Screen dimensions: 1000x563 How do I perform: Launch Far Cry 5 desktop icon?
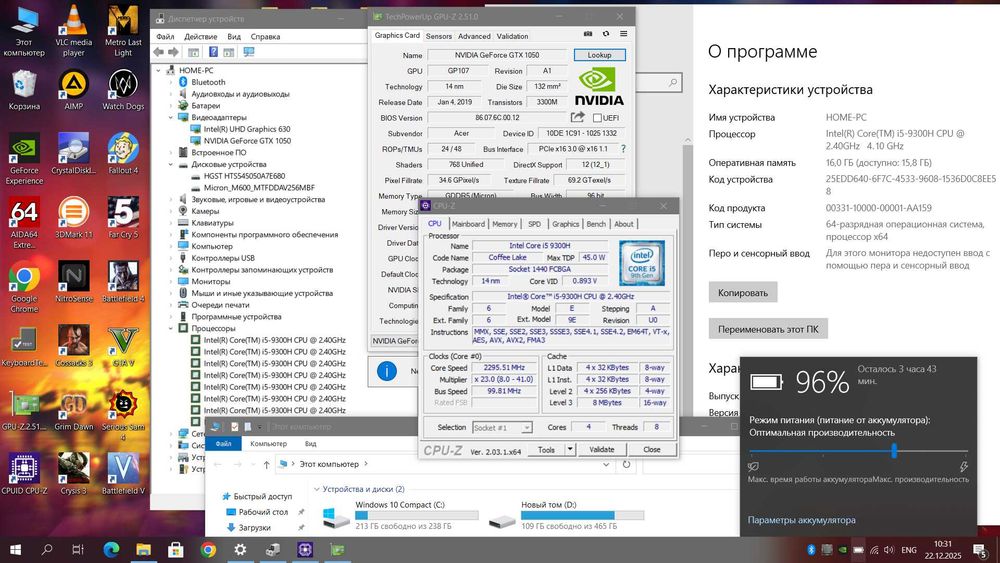pos(123,217)
